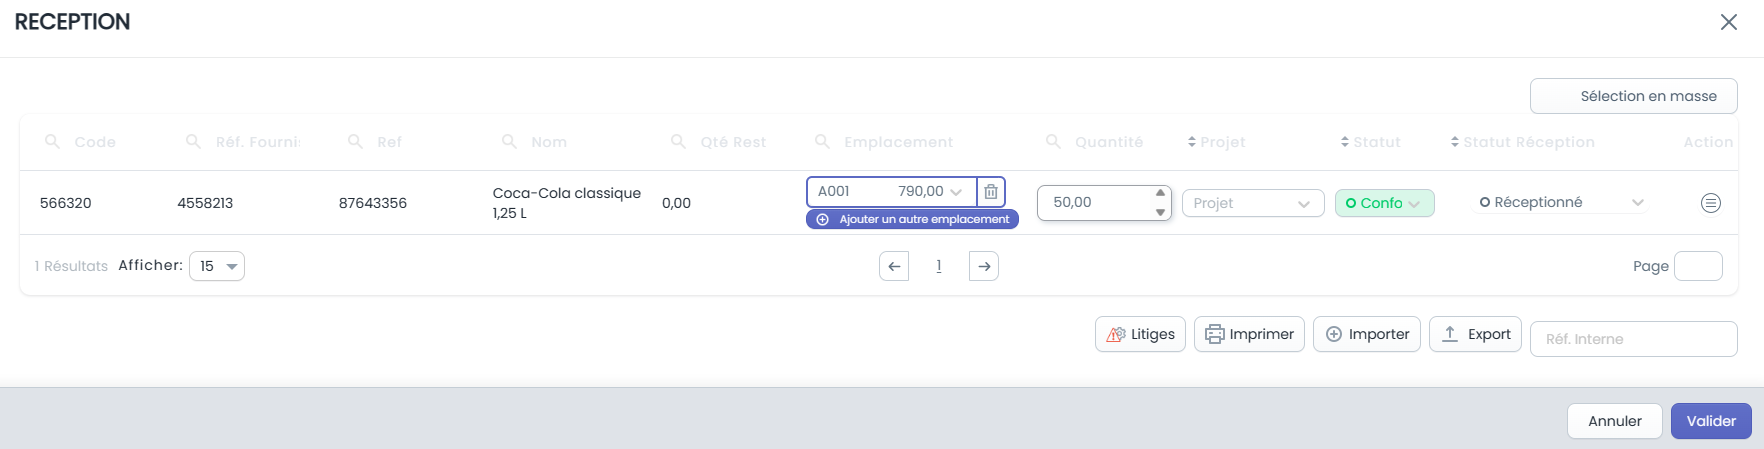This screenshot has height=449, width=1764.
Task: Increase quantity with the up stepper arrow
Action: [x=1160, y=193]
